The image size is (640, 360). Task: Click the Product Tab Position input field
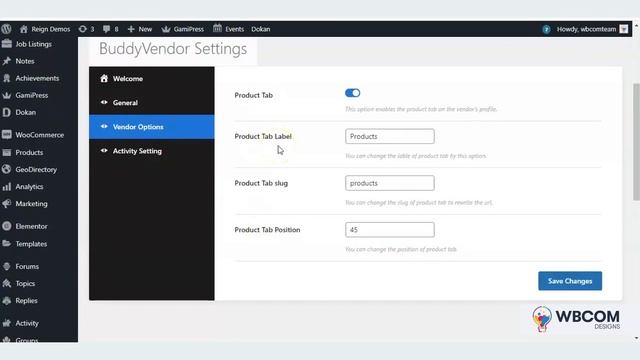point(390,230)
